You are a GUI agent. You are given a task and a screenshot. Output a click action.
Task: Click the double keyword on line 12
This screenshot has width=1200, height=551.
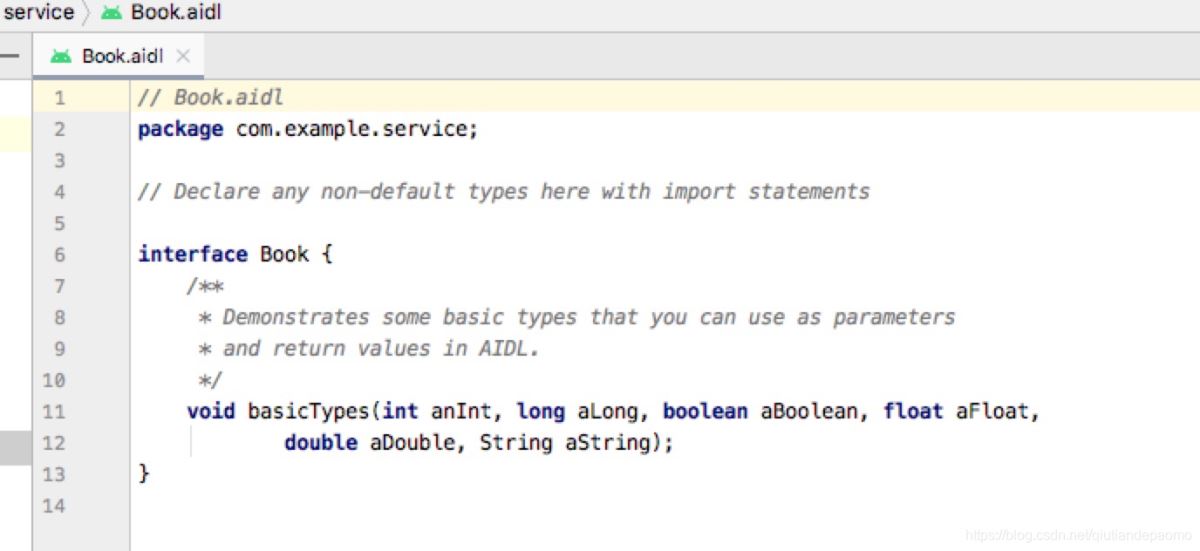click(320, 442)
